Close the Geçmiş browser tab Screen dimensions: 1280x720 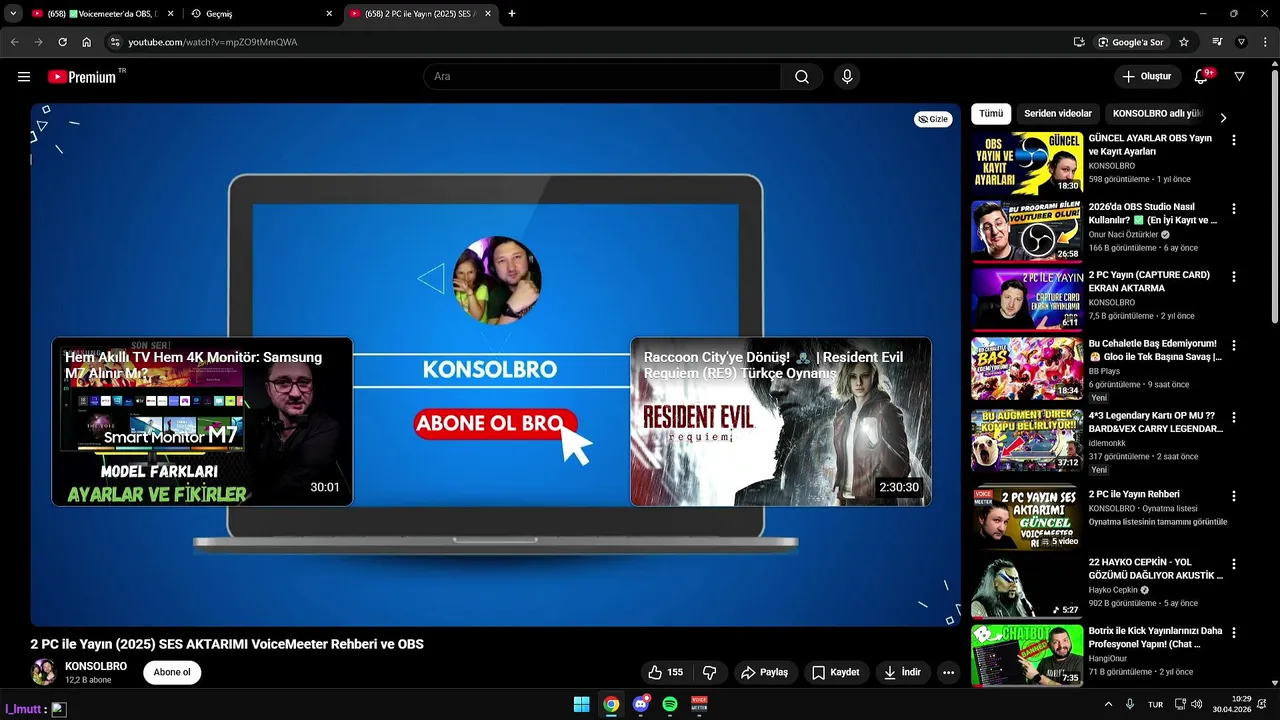click(329, 14)
